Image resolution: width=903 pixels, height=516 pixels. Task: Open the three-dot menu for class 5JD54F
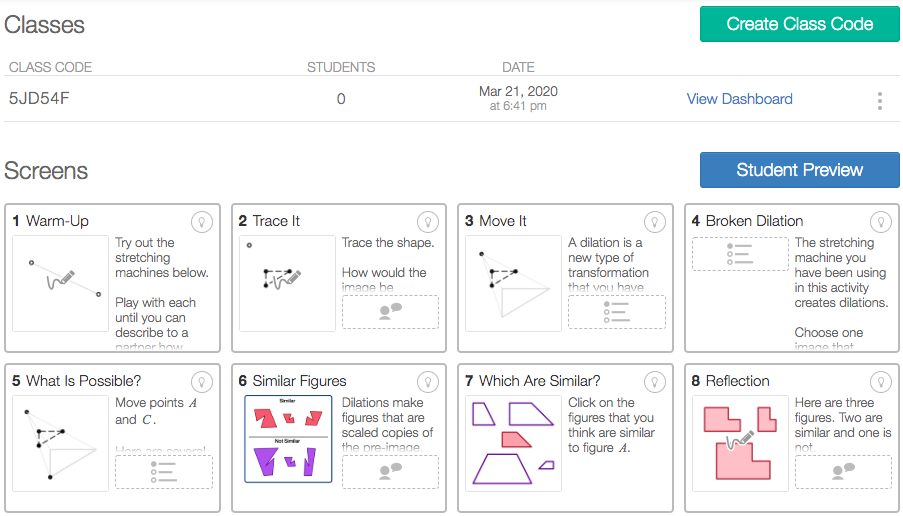tap(880, 101)
